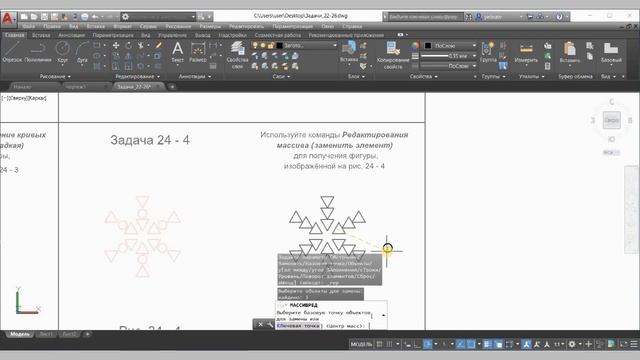Viewport: 640px width, 360px height.
Task: Click the Размер dimension tool
Action: click(x=198, y=52)
